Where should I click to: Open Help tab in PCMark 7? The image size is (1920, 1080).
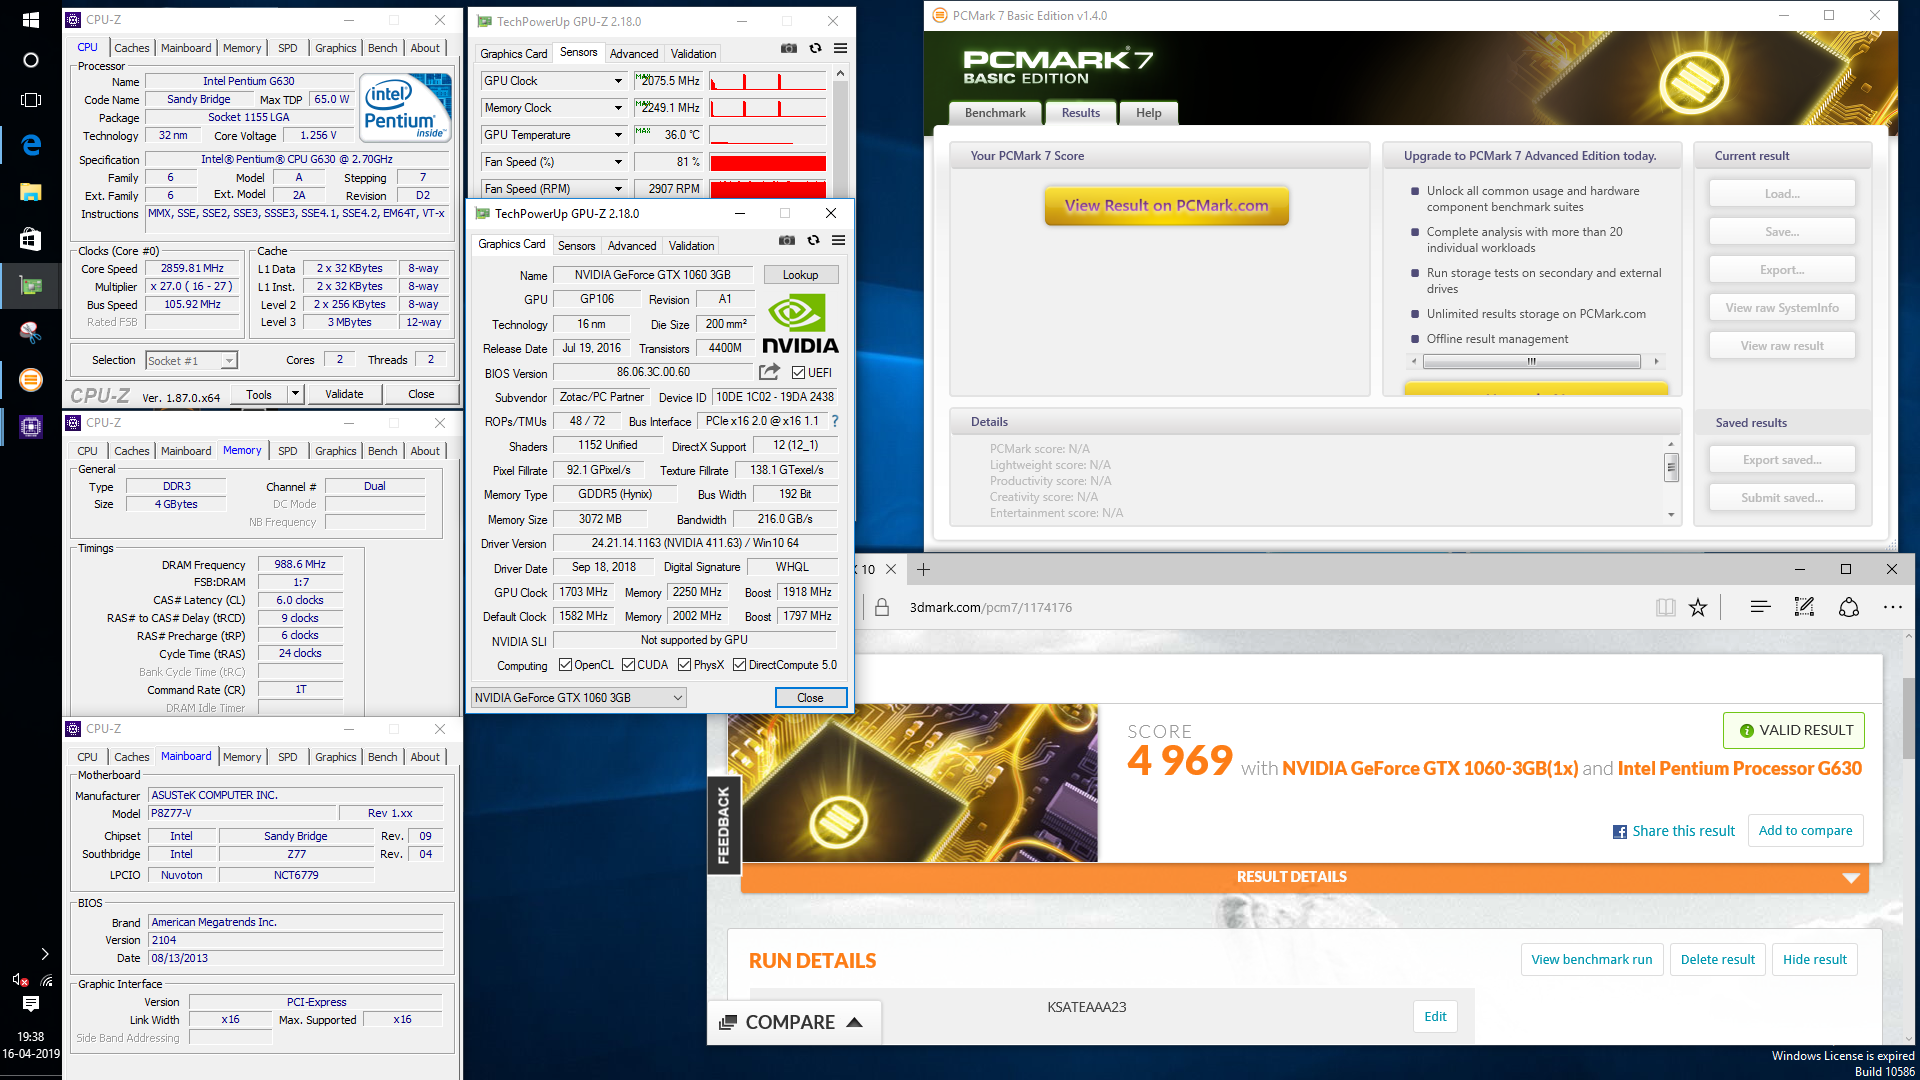coord(1149,113)
